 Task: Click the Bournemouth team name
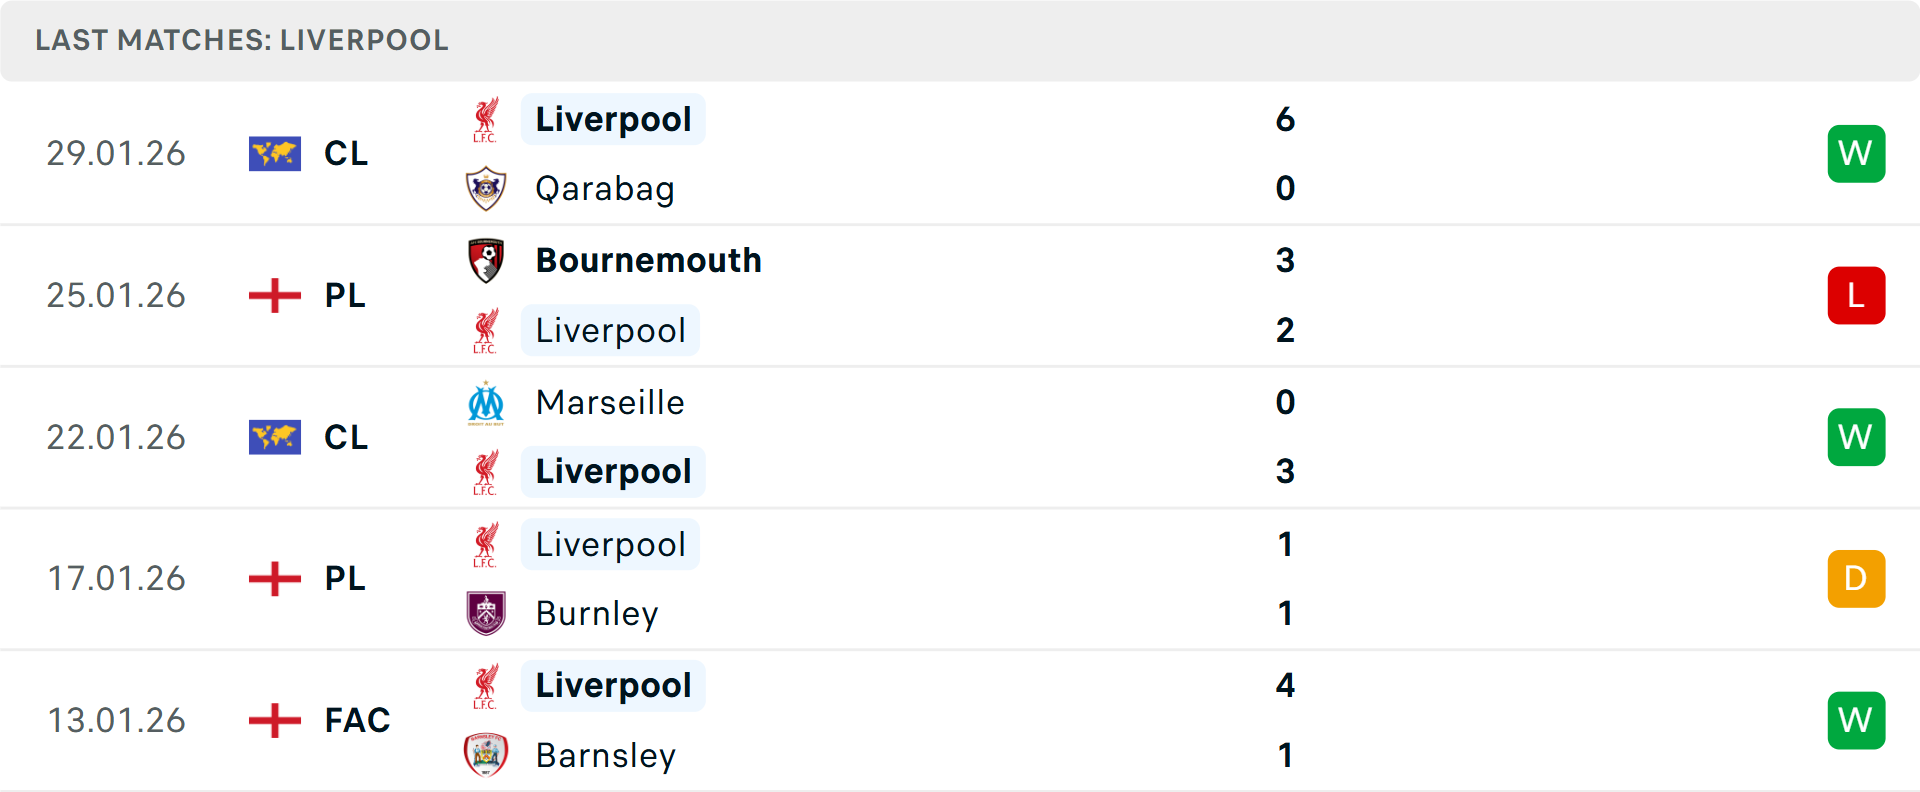tap(648, 260)
